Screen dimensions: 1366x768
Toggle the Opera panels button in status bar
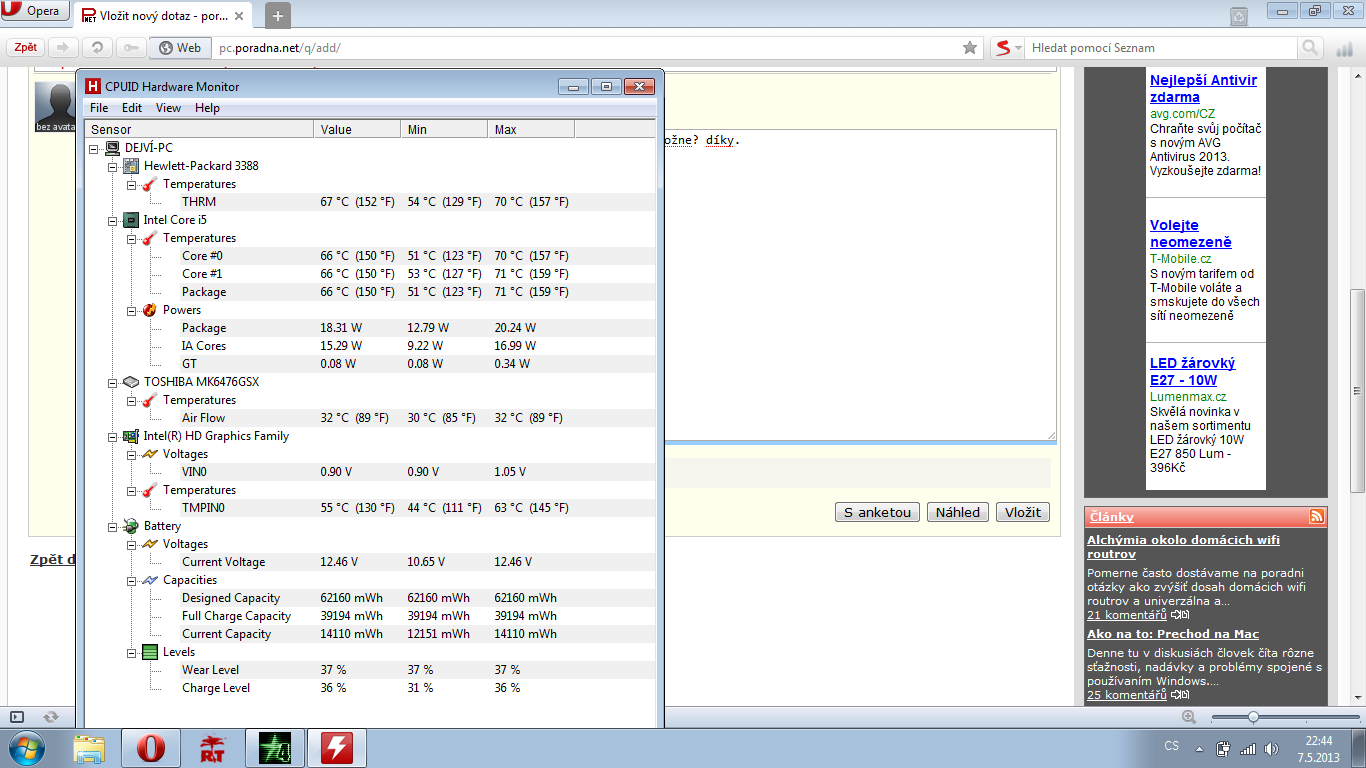pos(17,716)
